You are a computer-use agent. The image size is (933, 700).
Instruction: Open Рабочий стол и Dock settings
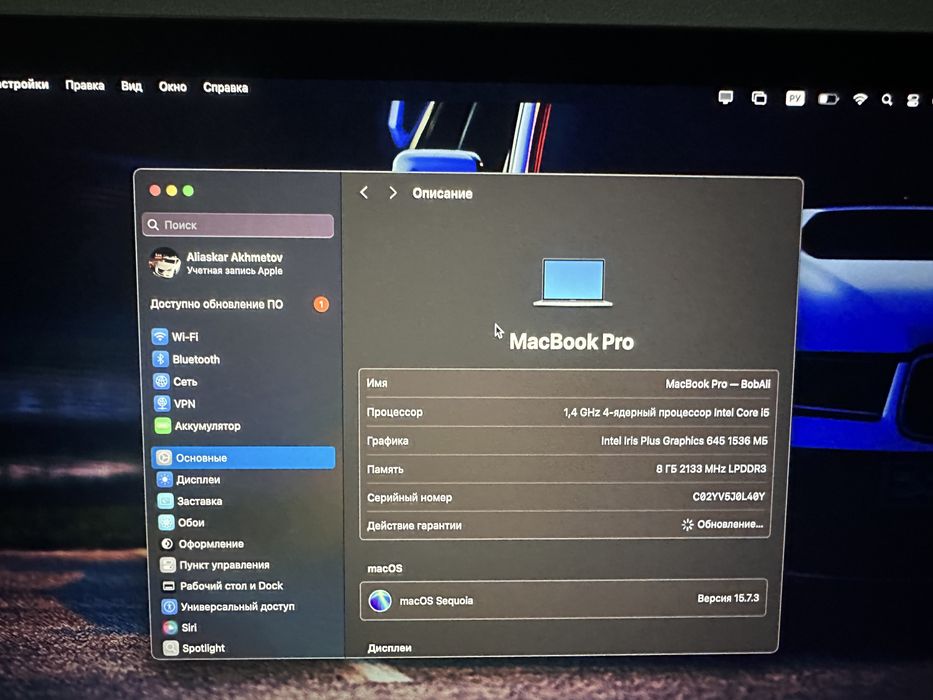pyautogui.click(x=223, y=586)
